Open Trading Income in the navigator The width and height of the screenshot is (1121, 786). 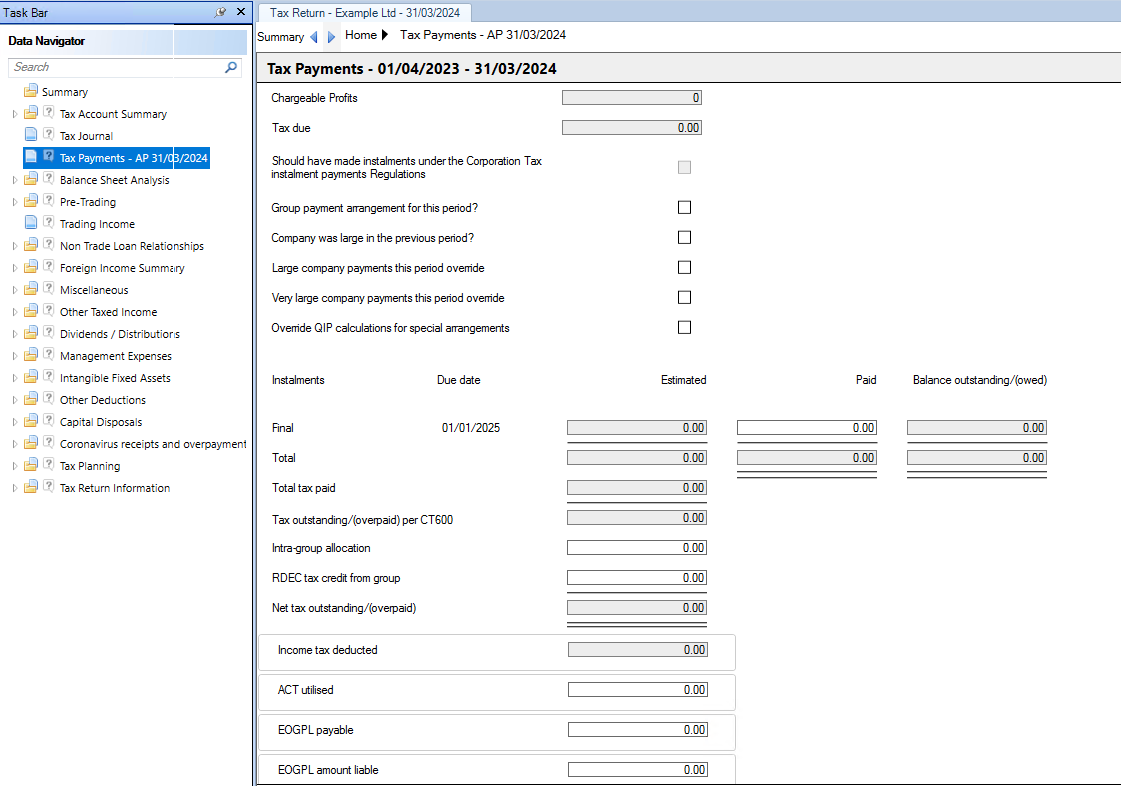97,224
